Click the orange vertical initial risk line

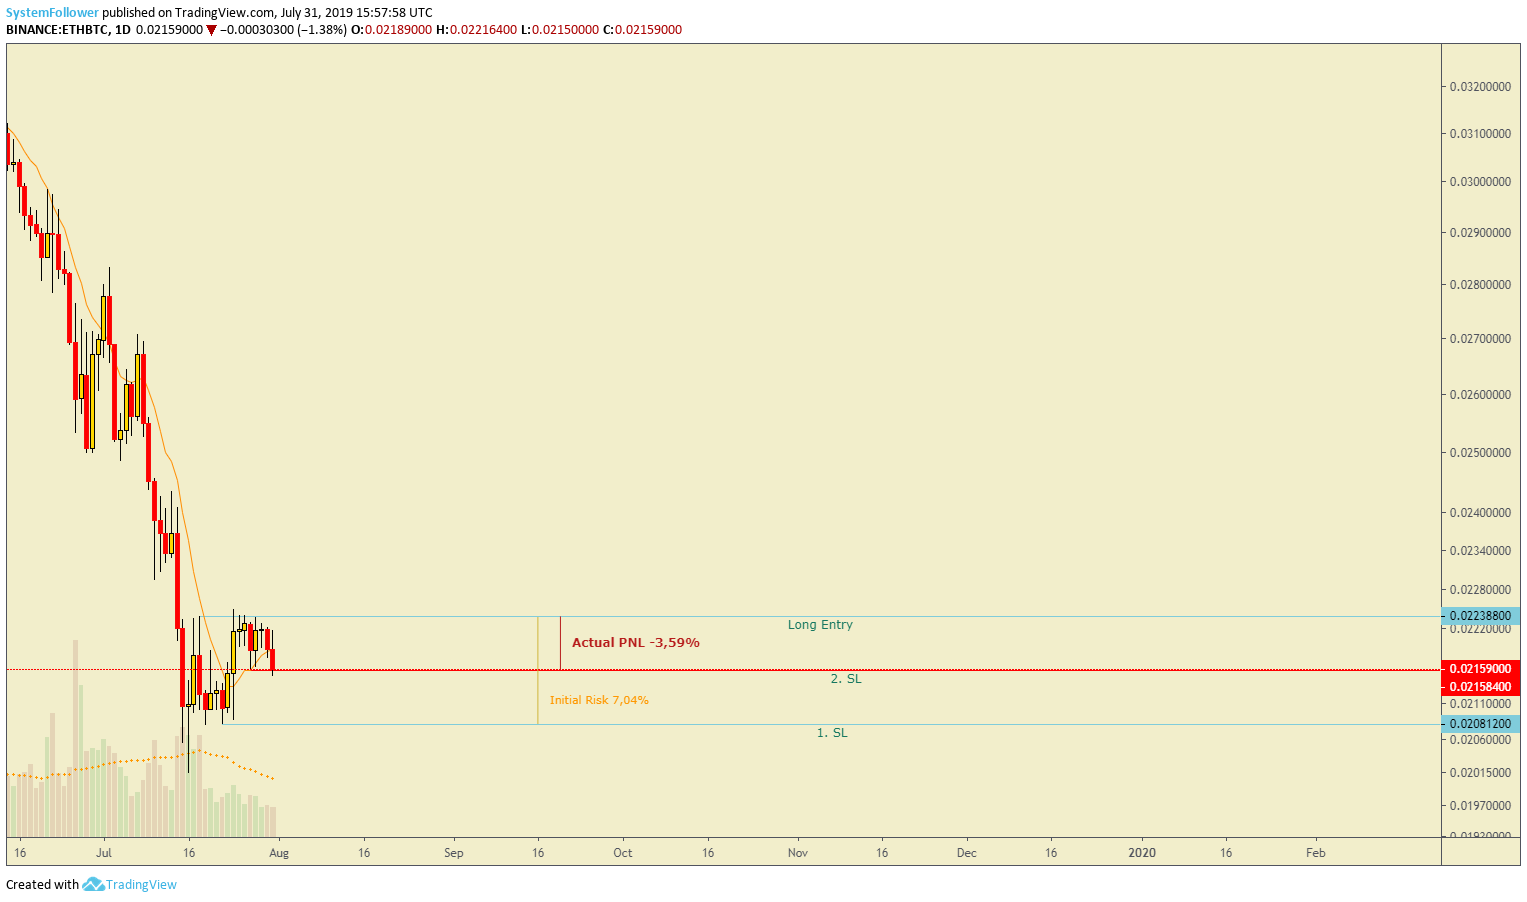(538, 670)
